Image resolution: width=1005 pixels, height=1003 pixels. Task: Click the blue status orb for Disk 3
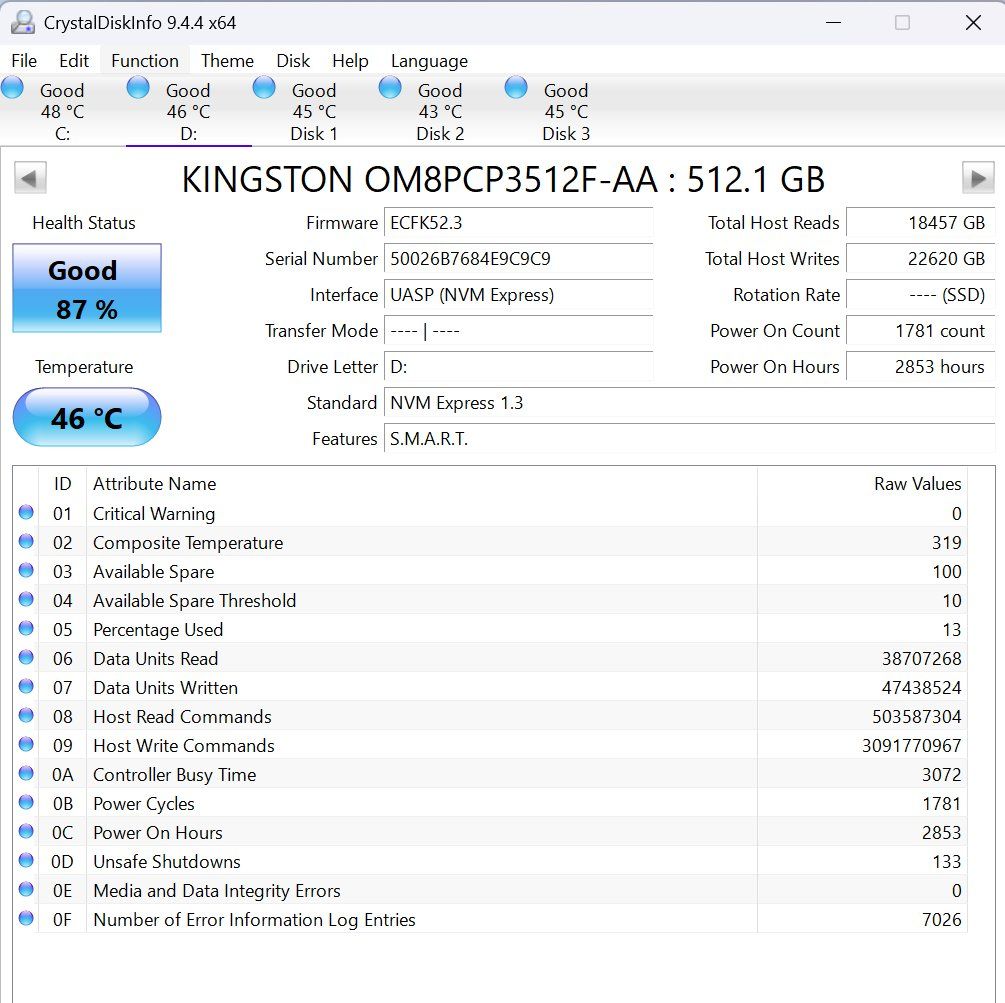[x=516, y=87]
